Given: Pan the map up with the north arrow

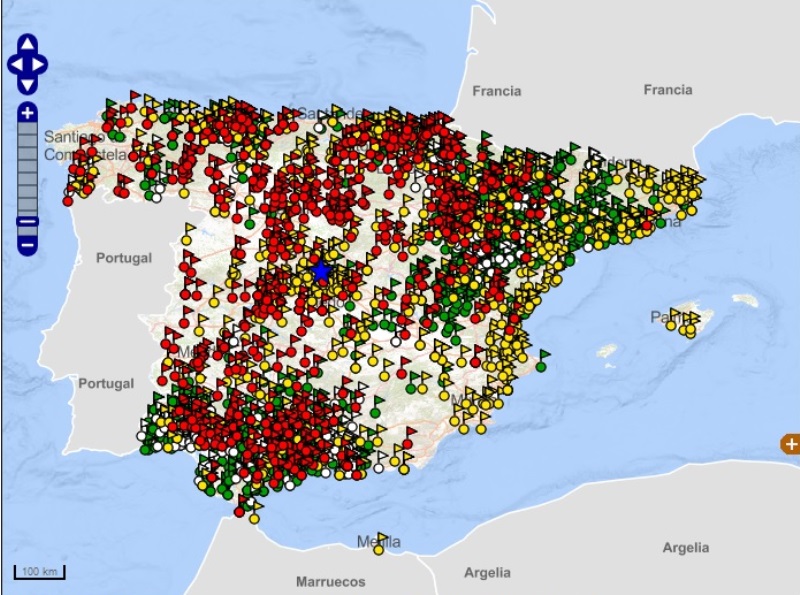Looking at the screenshot, I should [x=28, y=44].
